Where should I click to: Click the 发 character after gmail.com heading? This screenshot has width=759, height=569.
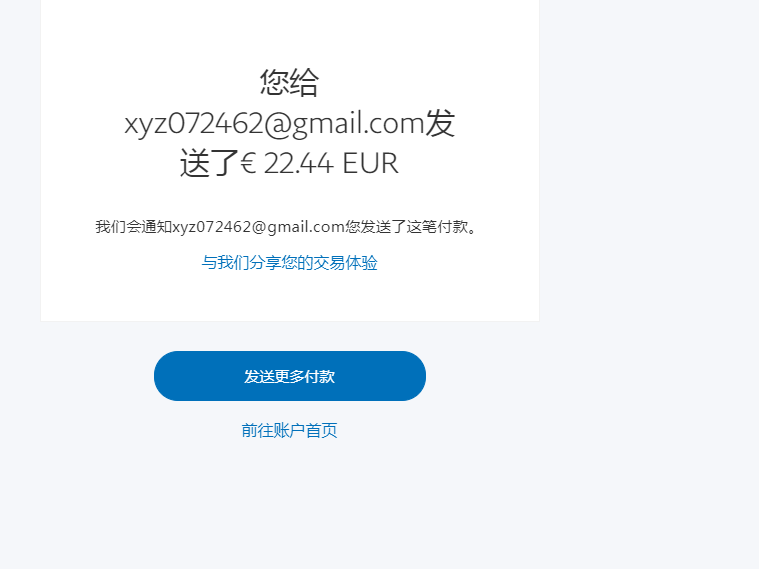coord(440,123)
